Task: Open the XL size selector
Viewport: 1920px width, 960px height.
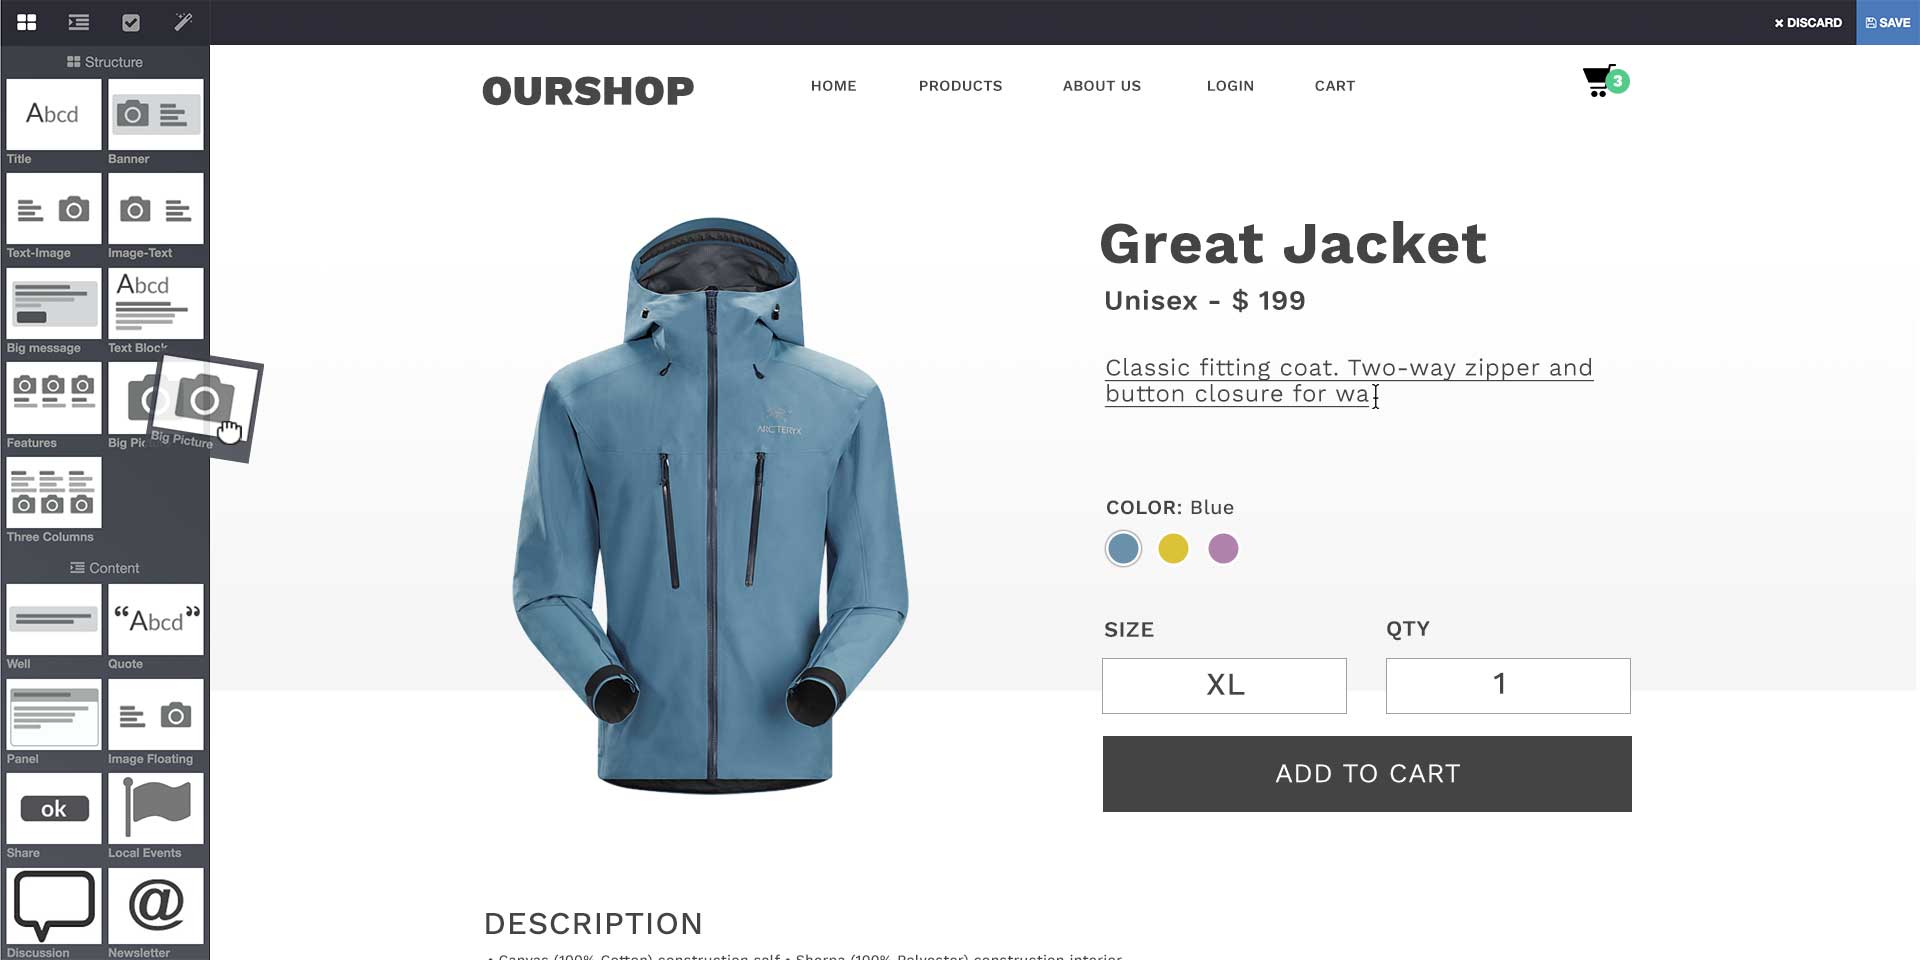Action: tap(1224, 685)
